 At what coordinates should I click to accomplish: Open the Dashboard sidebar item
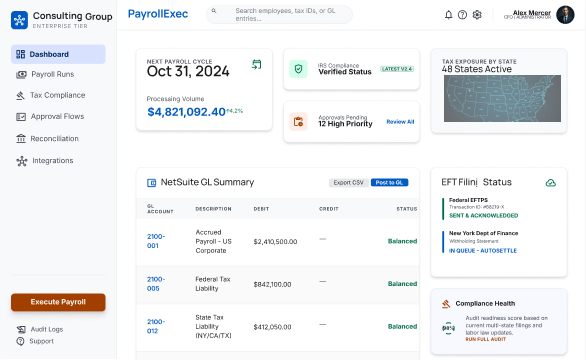[58, 54]
